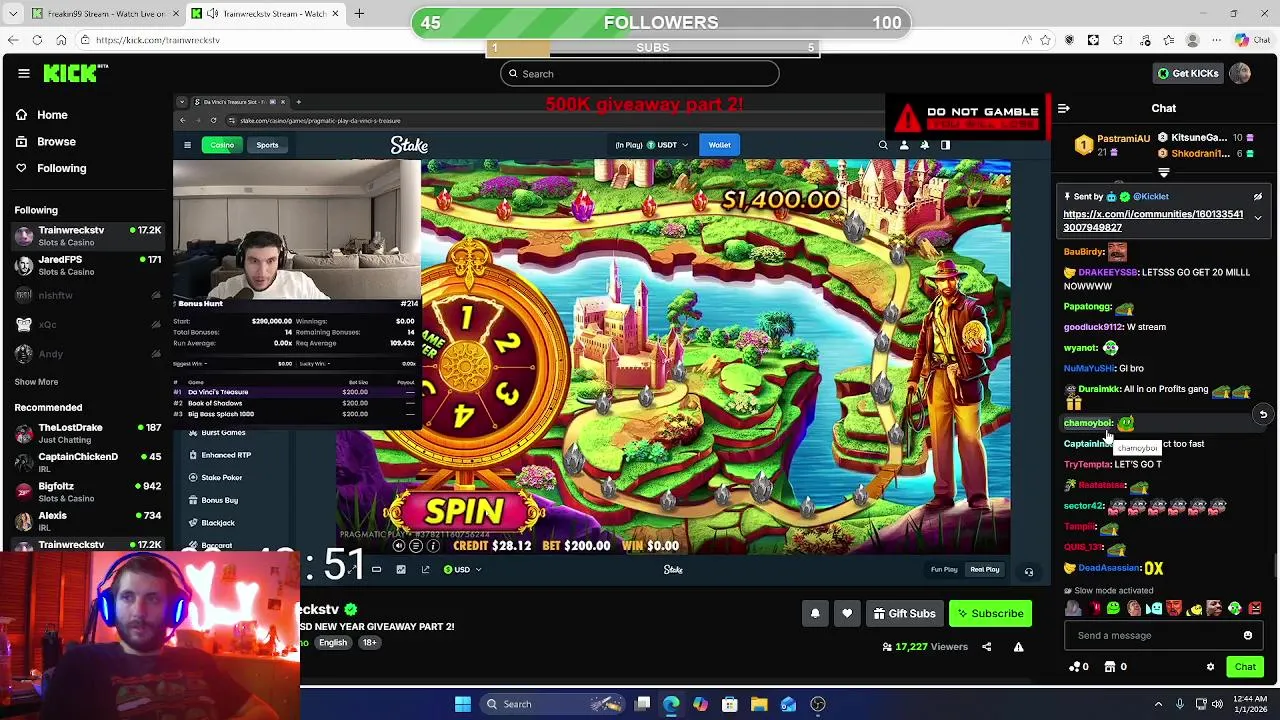1280x720 pixels.
Task: Open Enhanced RTP in Stake menu
Action: click(x=225, y=455)
